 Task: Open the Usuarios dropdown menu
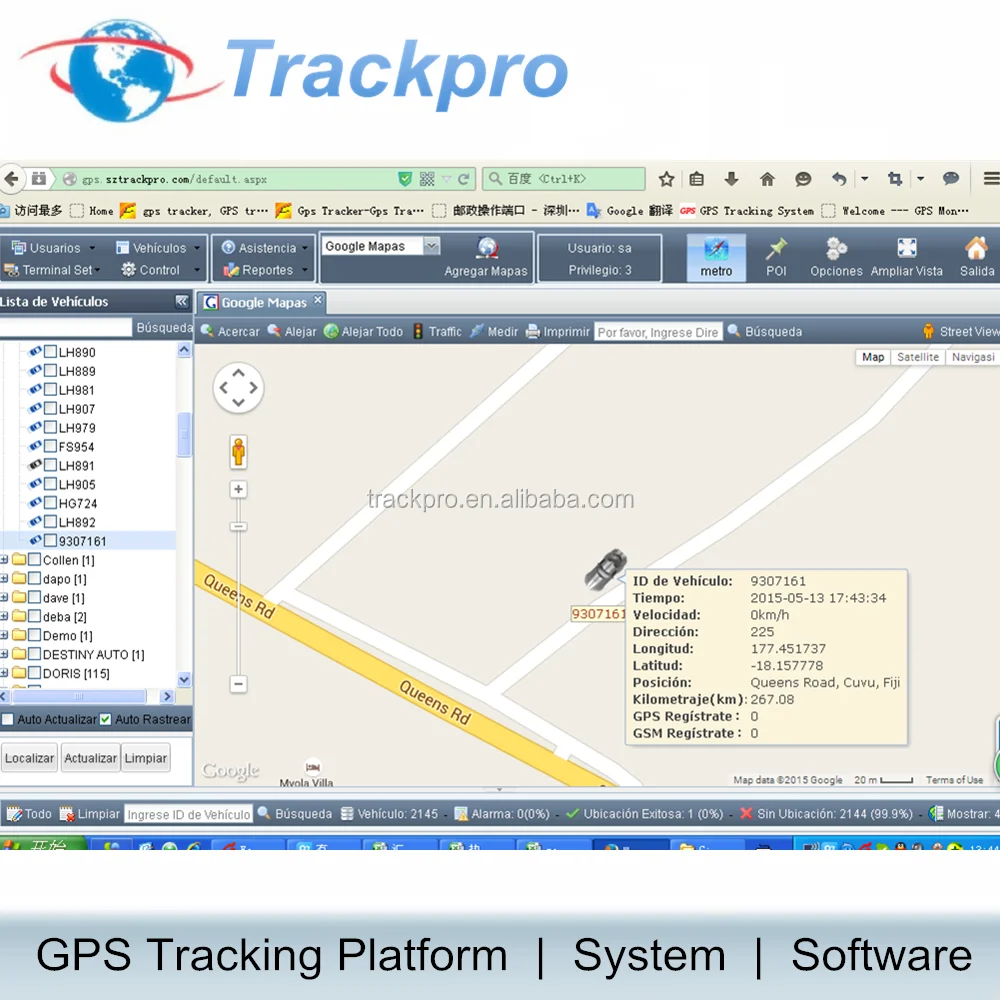pos(54,247)
